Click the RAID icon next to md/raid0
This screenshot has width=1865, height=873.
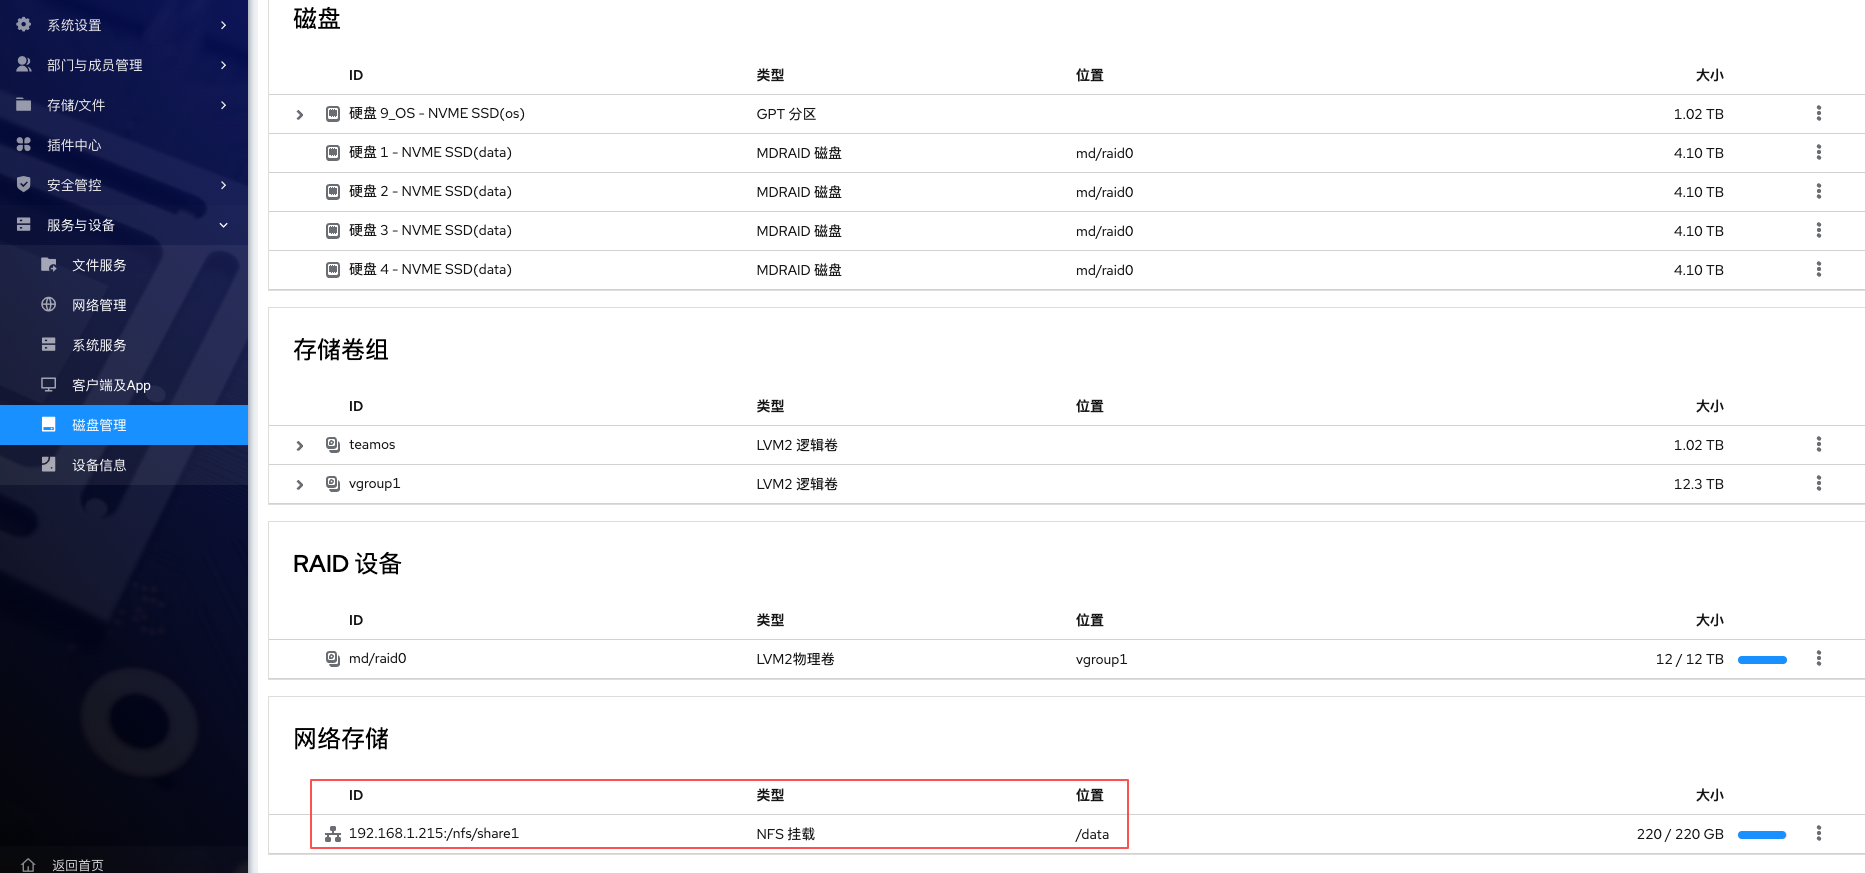click(333, 658)
